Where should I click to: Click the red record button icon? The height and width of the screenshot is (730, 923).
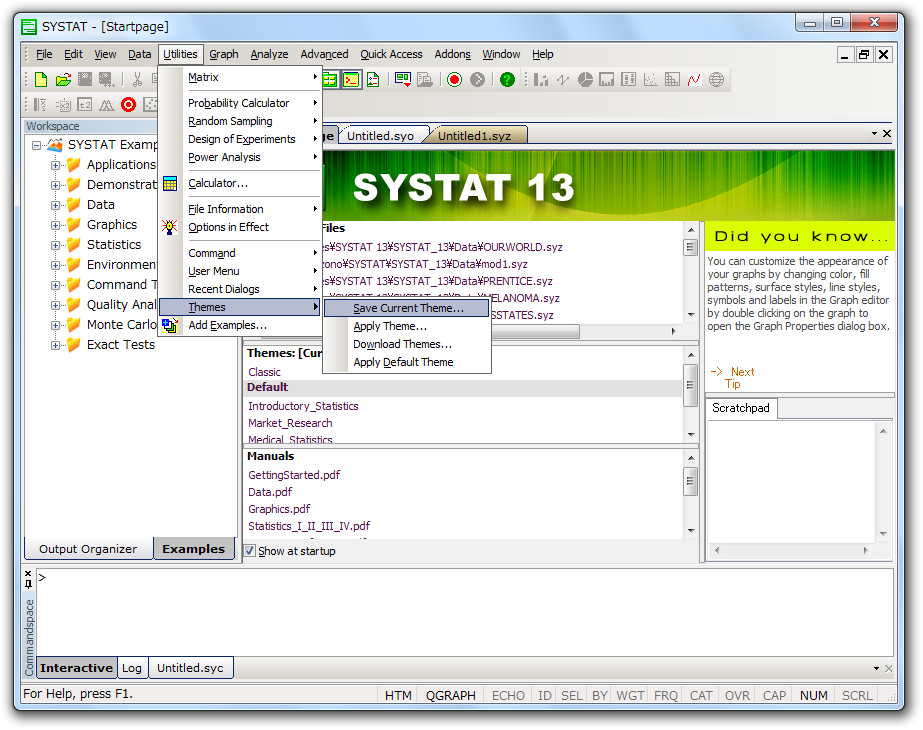click(x=454, y=79)
